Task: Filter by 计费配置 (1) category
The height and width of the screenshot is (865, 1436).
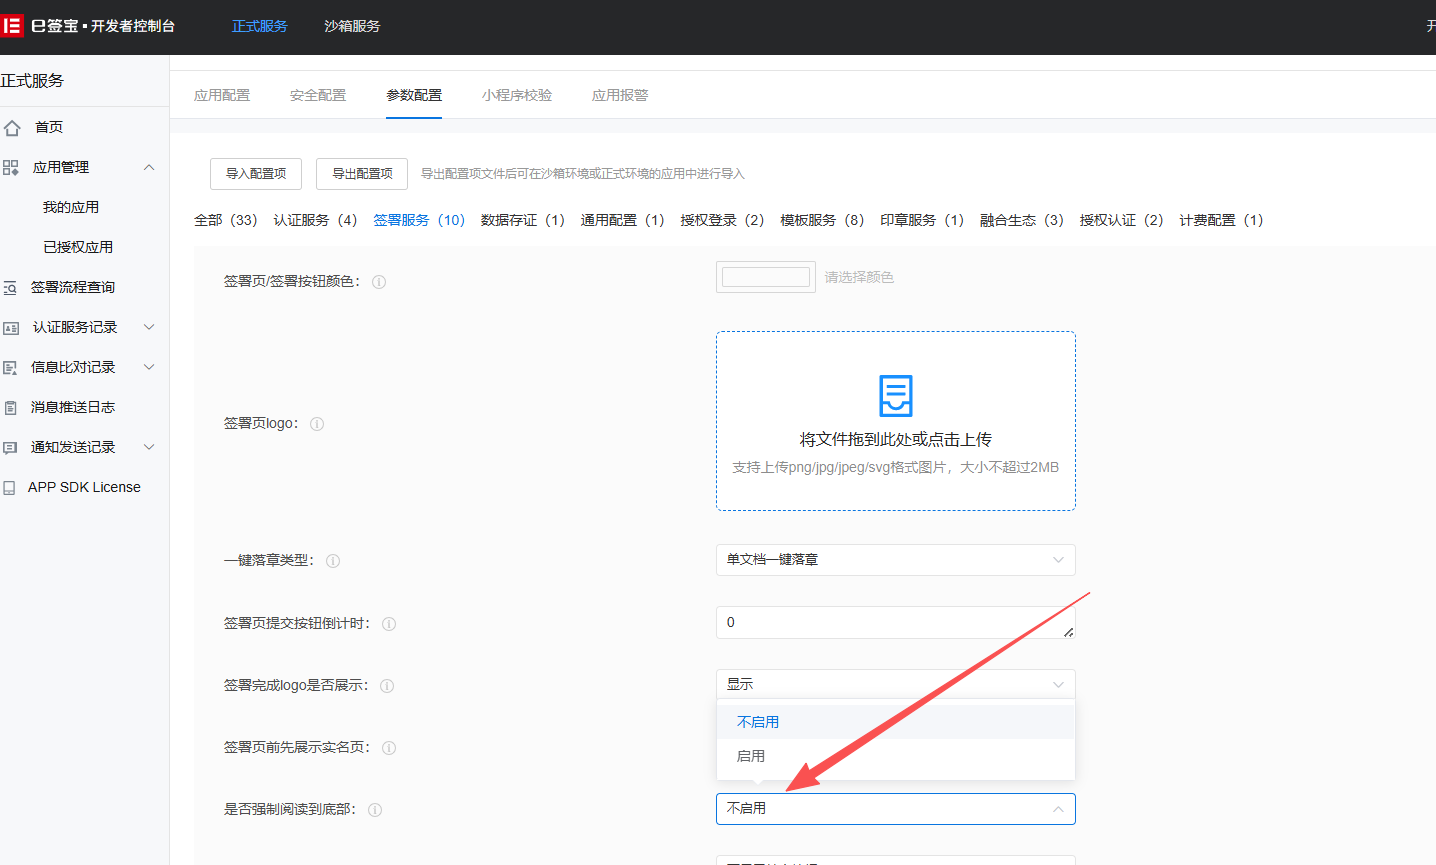Action: pyautogui.click(x=1222, y=220)
